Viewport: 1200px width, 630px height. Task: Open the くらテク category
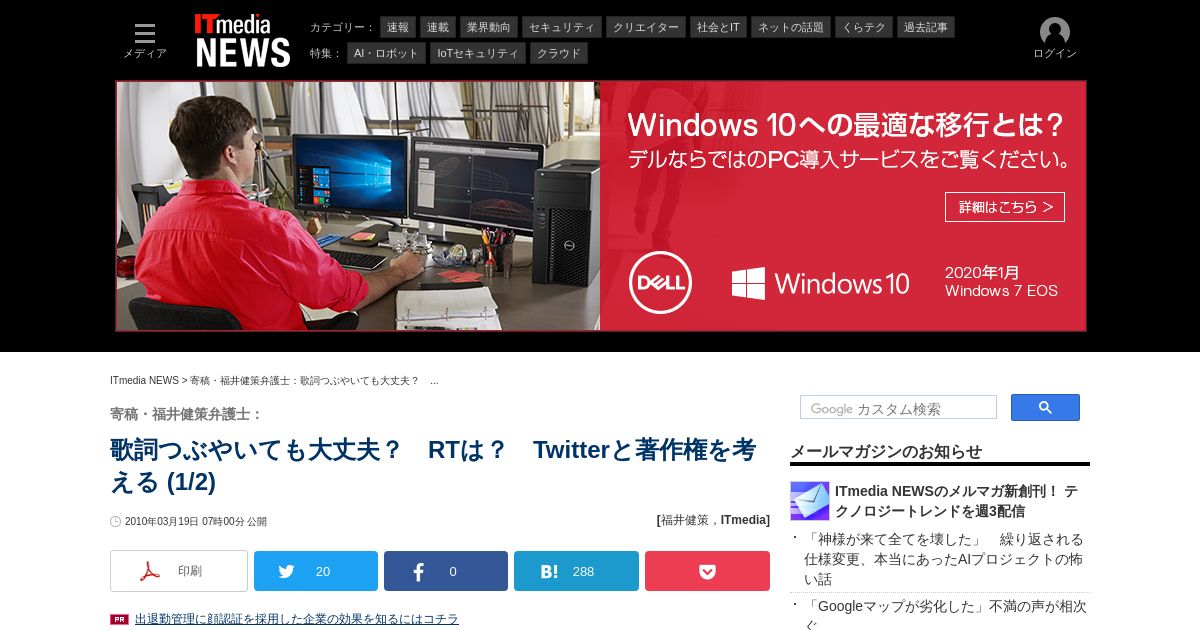[864, 27]
